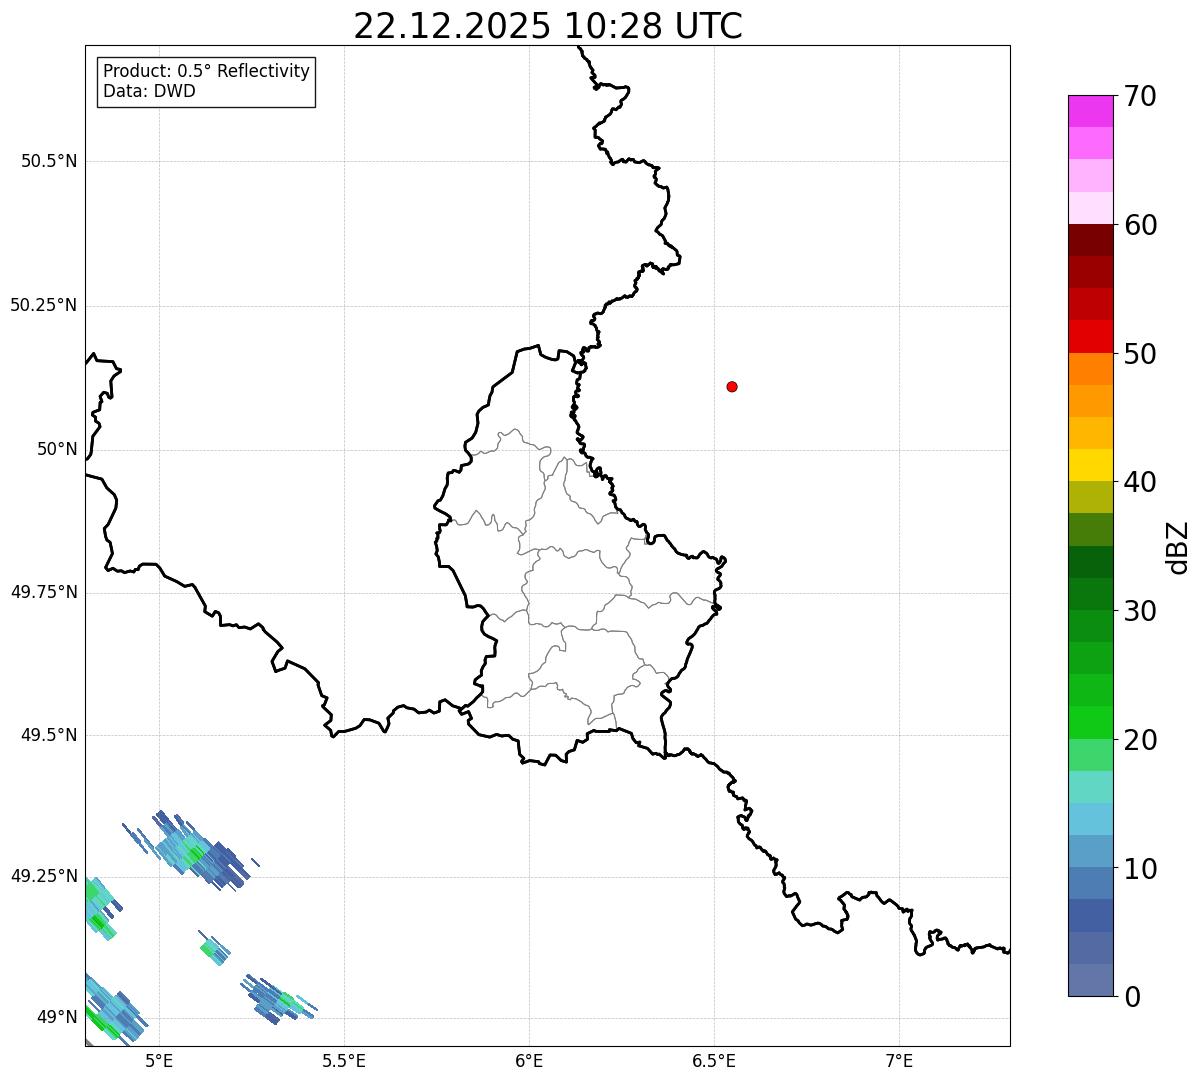Viewport: 1202px width, 1081px height.
Task: Click the 5°E longitude label
Action: point(159,1060)
